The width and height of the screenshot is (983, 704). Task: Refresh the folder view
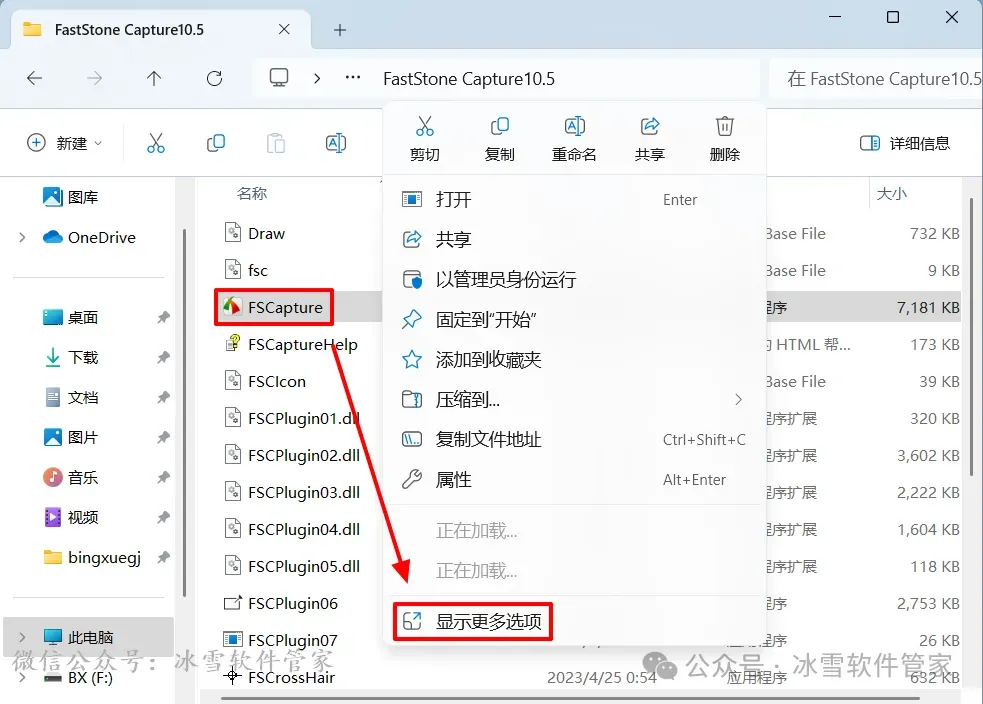(214, 78)
